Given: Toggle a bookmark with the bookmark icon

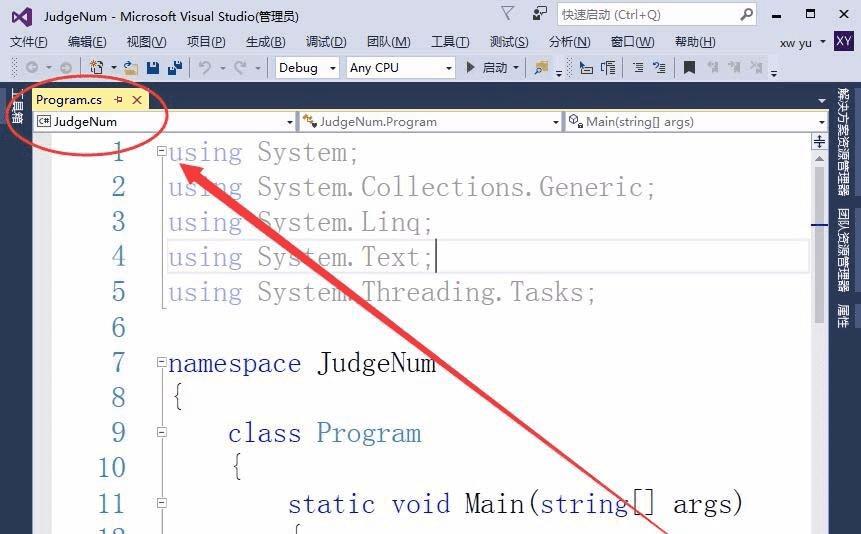Looking at the screenshot, I should [689, 68].
